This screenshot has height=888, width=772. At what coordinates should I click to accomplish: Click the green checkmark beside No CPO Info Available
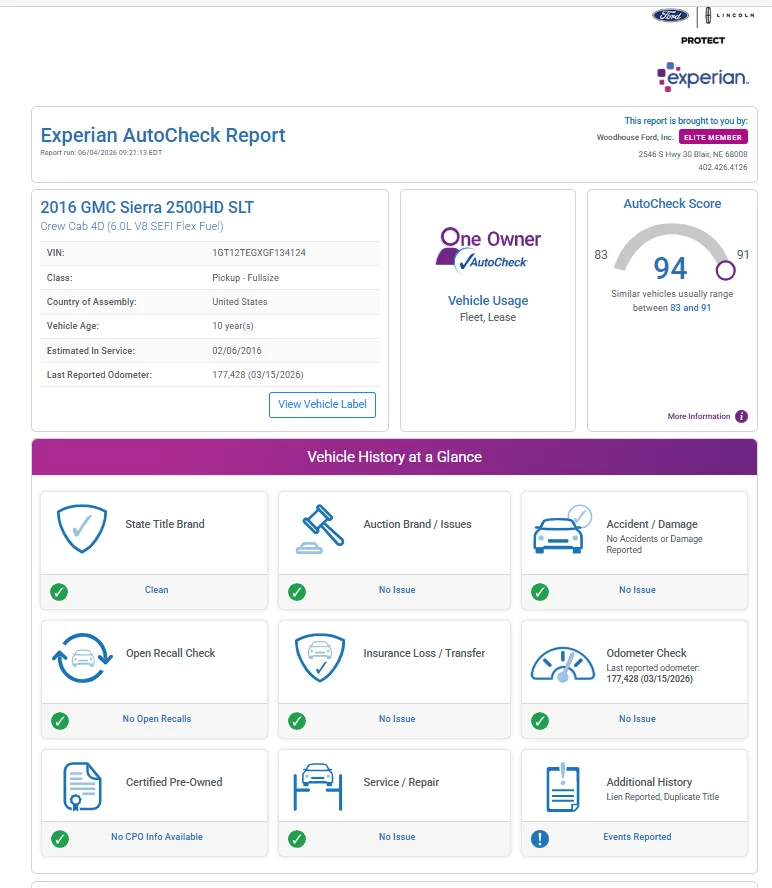[x=59, y=839]
